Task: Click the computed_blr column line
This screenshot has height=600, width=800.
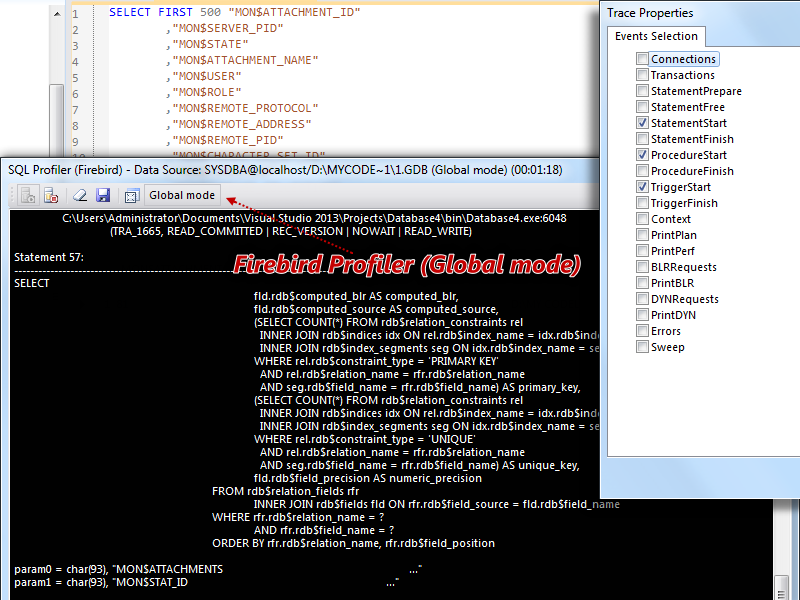Action: pyautogui.click(x=356, y=296)
